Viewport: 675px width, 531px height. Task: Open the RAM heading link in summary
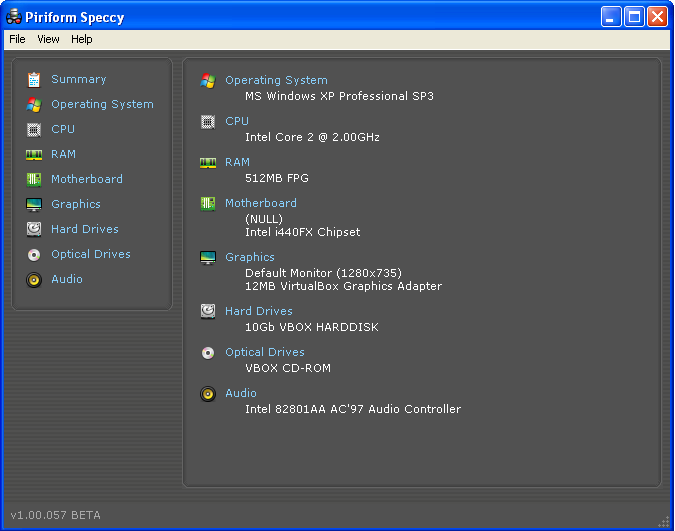coord(238,163)
